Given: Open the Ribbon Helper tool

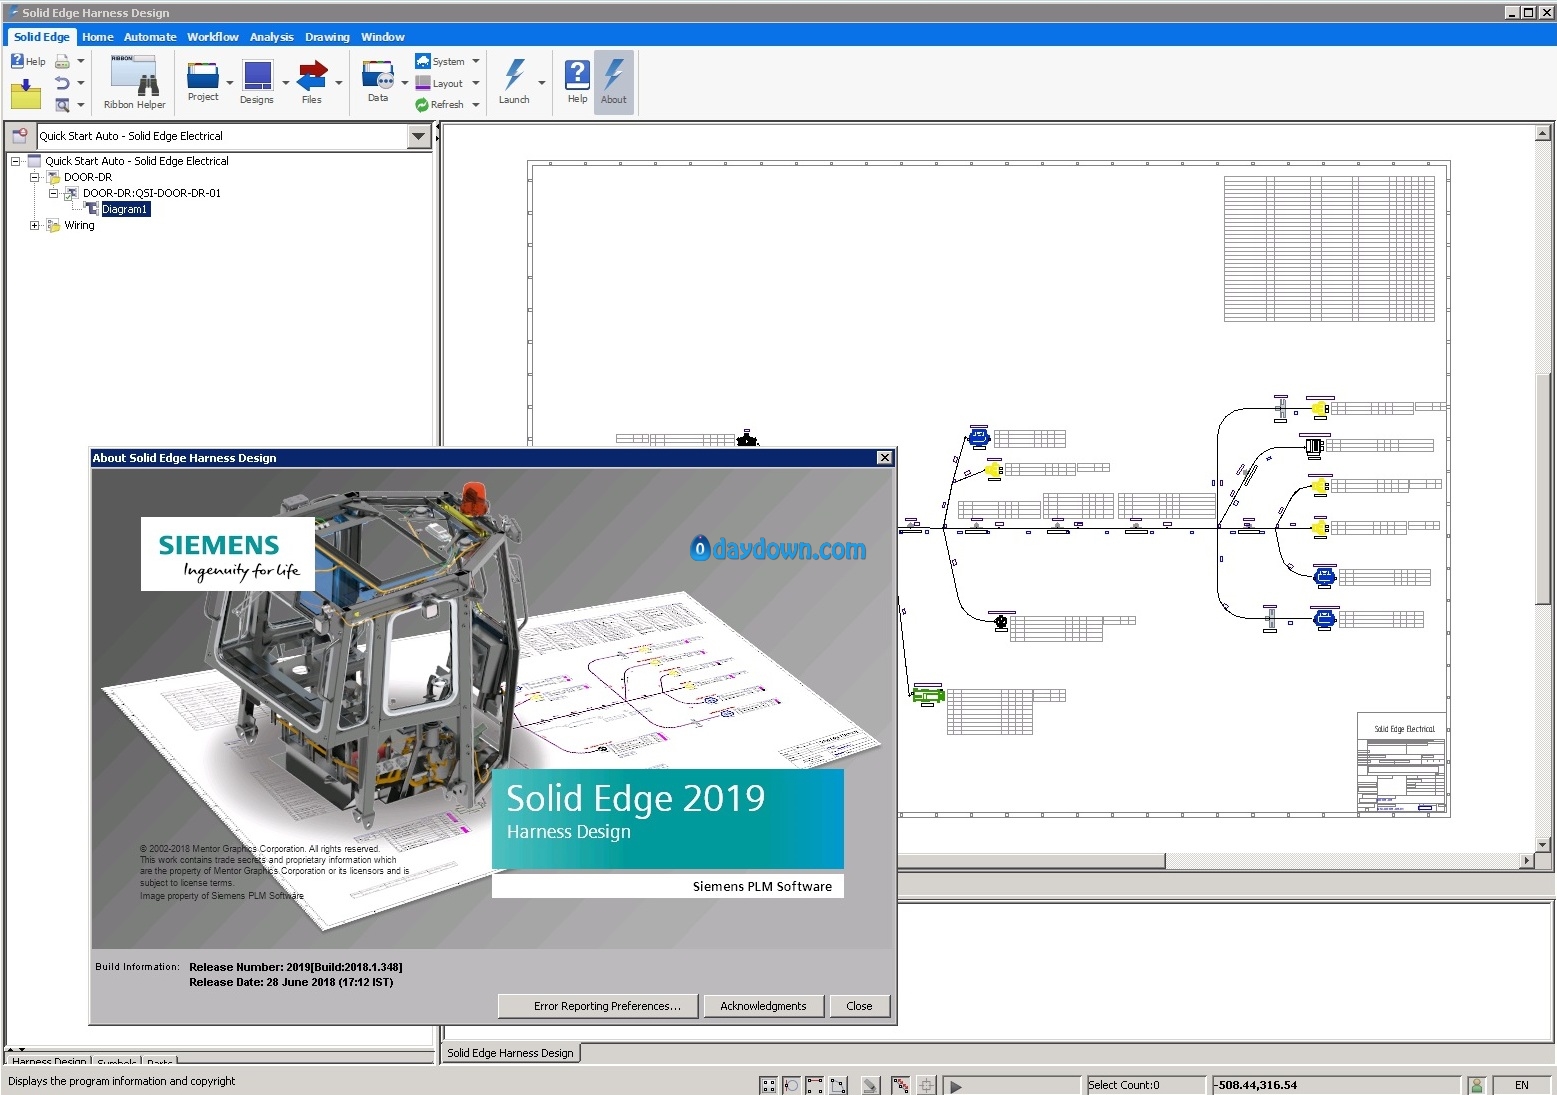Looking at the screenshot, I should (134, 83).
